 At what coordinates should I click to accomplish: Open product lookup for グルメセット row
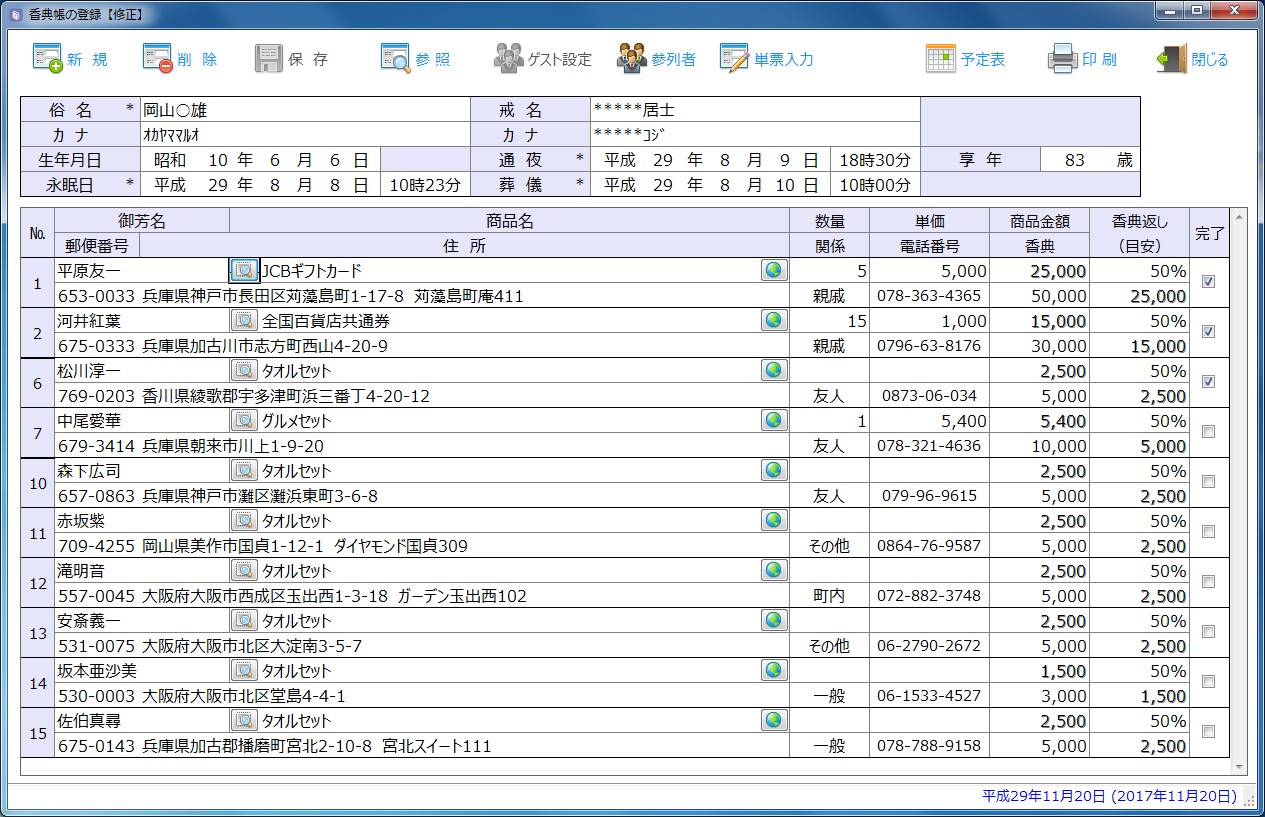point(243,420)
